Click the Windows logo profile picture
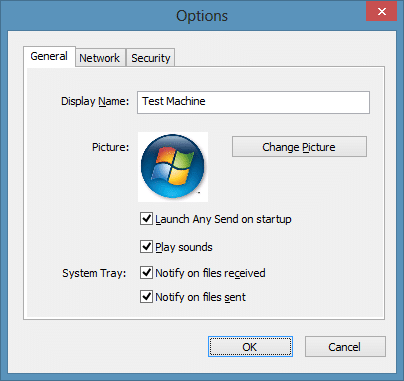The height and width of the screenshot is (381, 404). tap(173, 167)
